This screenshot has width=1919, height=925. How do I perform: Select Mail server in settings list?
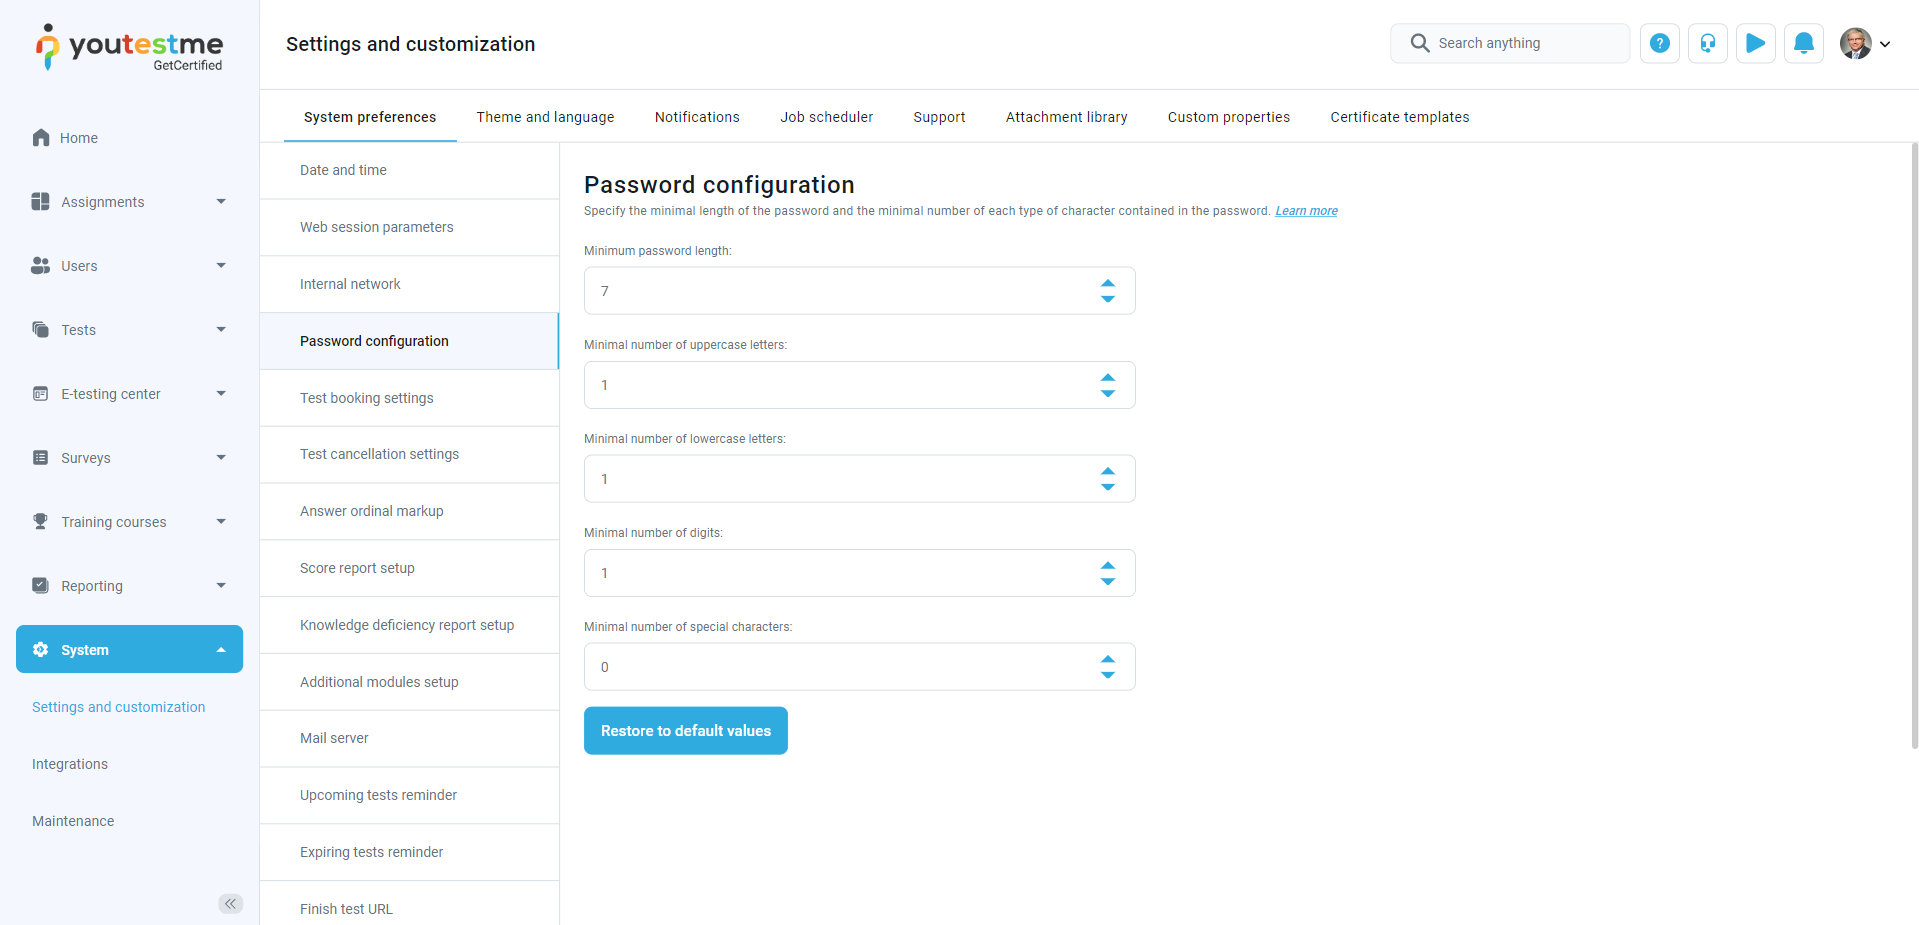pyautogui.click(x=334, y=738)
